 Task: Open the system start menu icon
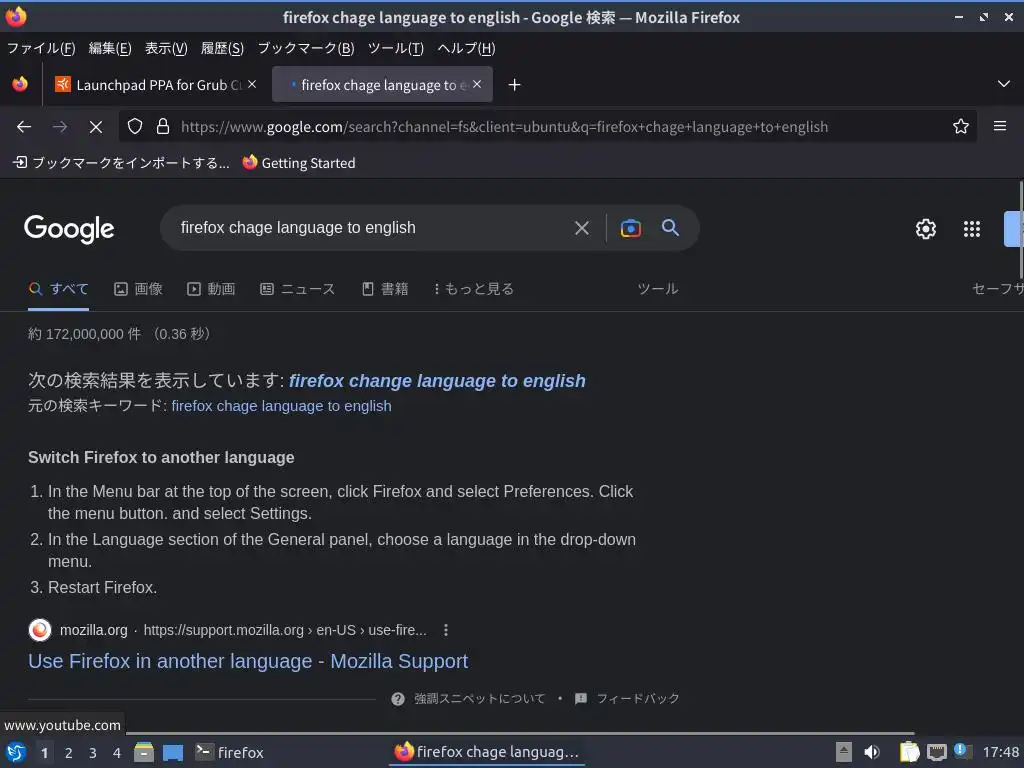(x=16, y=752)
